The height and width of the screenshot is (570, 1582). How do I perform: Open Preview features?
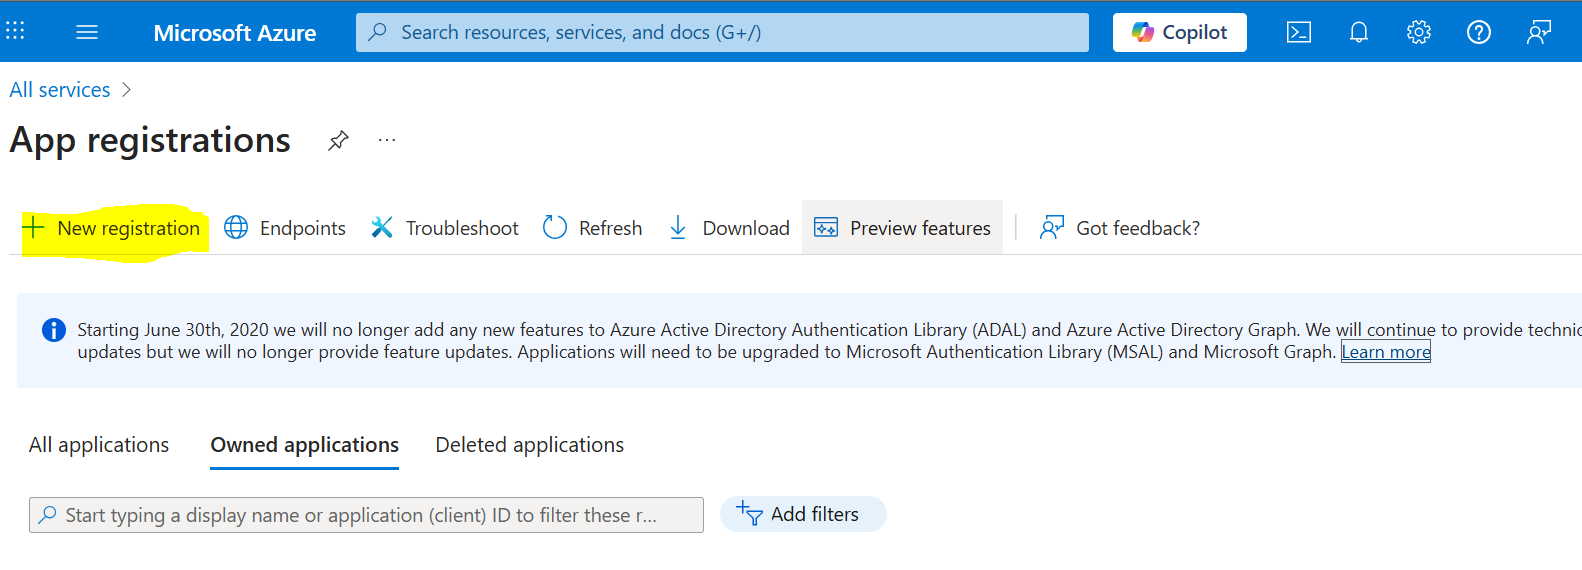coord(902,228)
